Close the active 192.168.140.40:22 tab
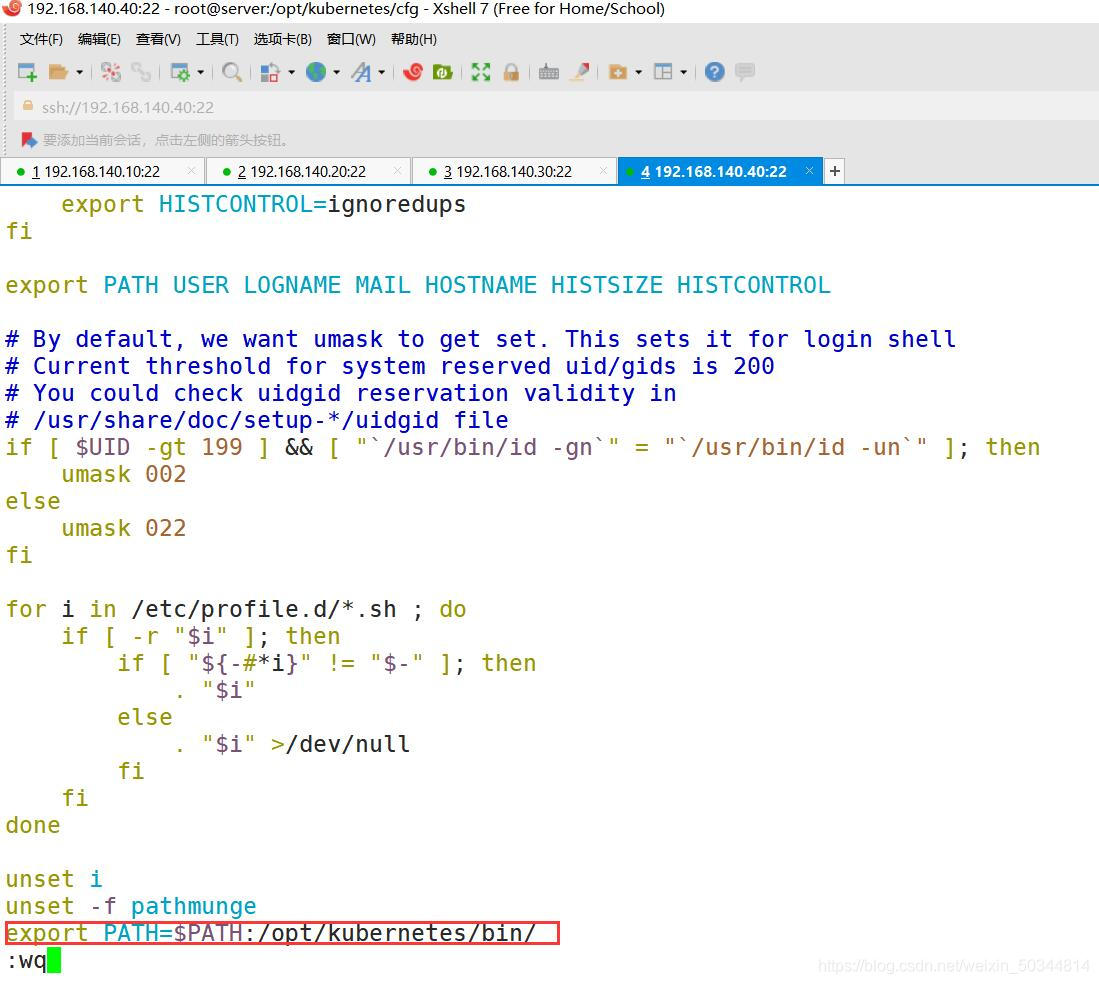The width and height of the screenshot is (1099, 984). 810,171
